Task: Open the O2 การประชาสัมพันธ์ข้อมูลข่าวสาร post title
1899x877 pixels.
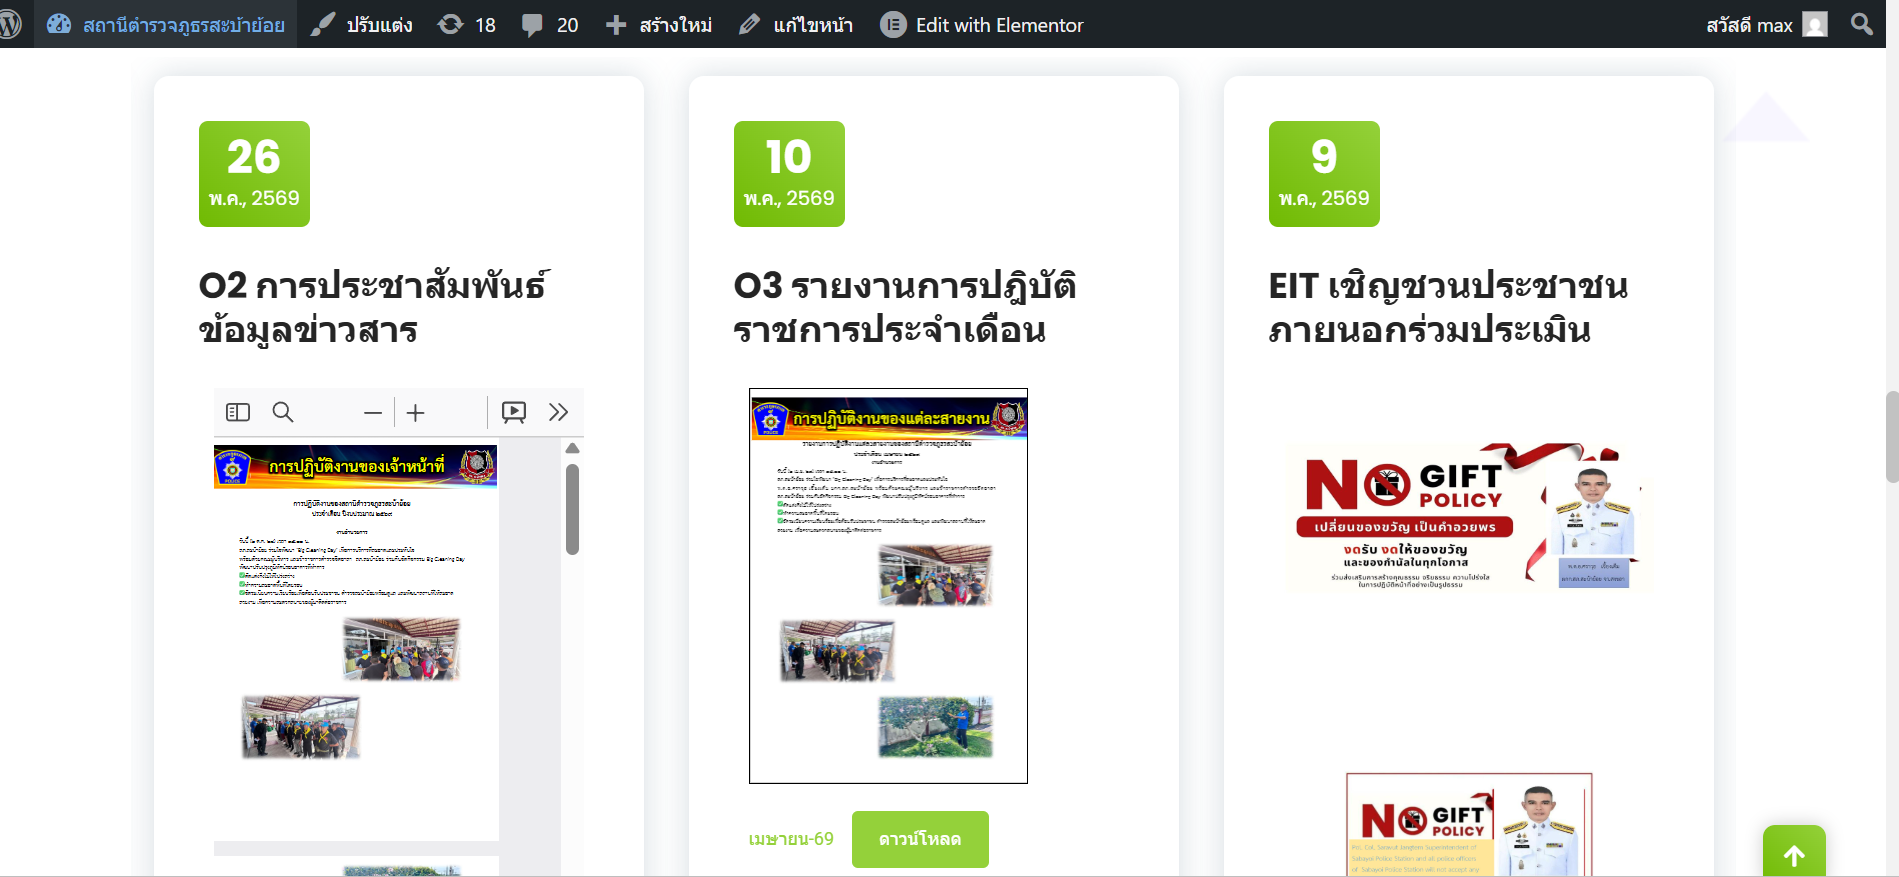Action: point(373,307)
